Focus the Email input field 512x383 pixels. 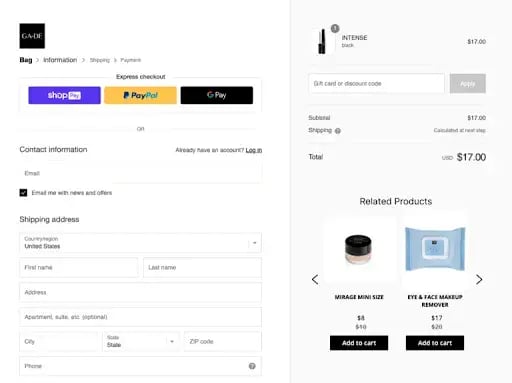(140, 173)
